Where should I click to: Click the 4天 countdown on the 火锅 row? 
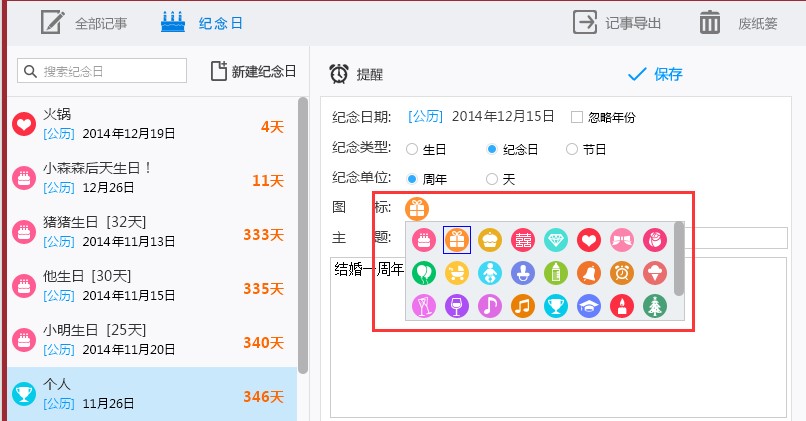coord(272,126)
